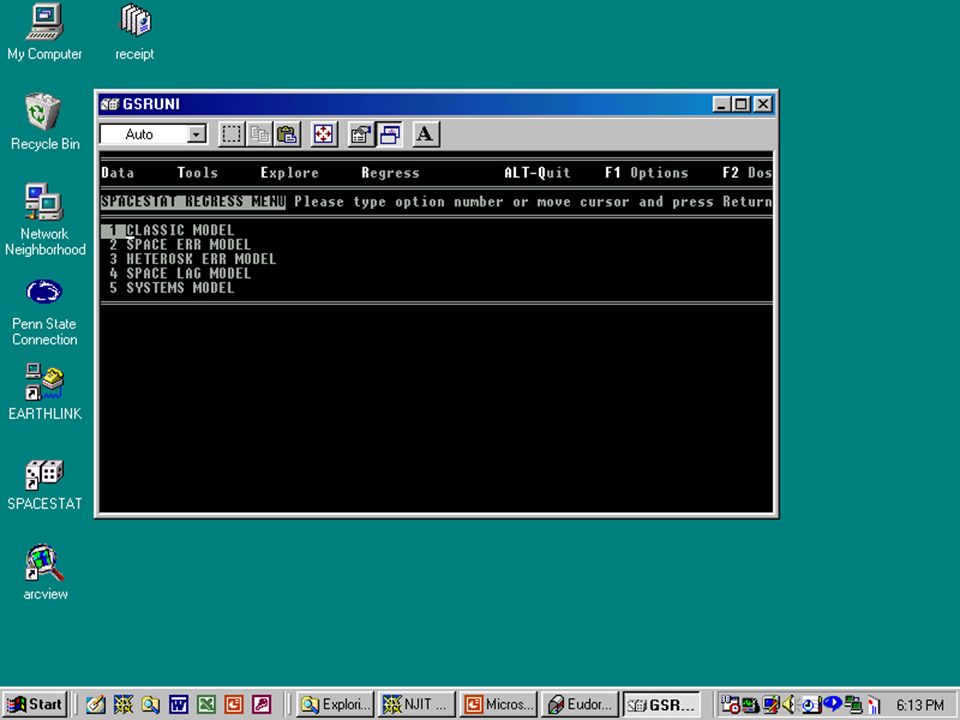Viewport: 960px width, 720px height.
Task: Select the receipt desktop icon
Action: click(x=135, y=32)
